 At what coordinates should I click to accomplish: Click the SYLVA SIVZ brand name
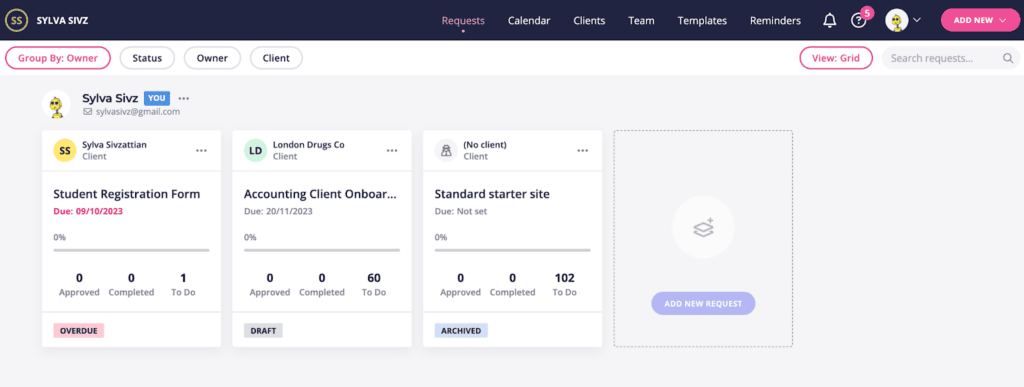pyautogui.click(x=63, y=20)
